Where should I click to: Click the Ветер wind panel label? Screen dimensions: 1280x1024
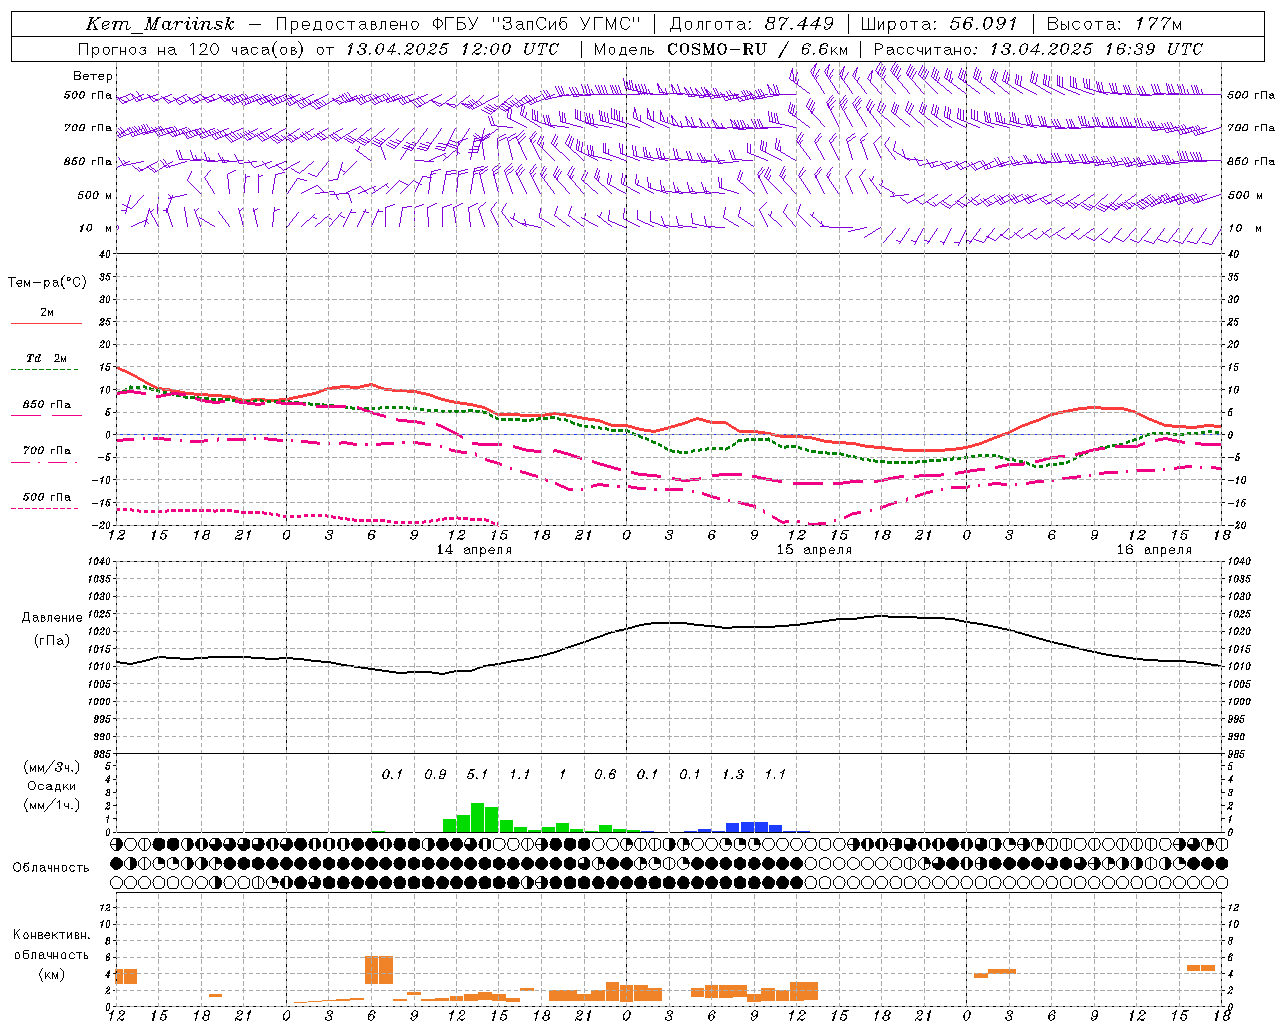pos(93,76)
